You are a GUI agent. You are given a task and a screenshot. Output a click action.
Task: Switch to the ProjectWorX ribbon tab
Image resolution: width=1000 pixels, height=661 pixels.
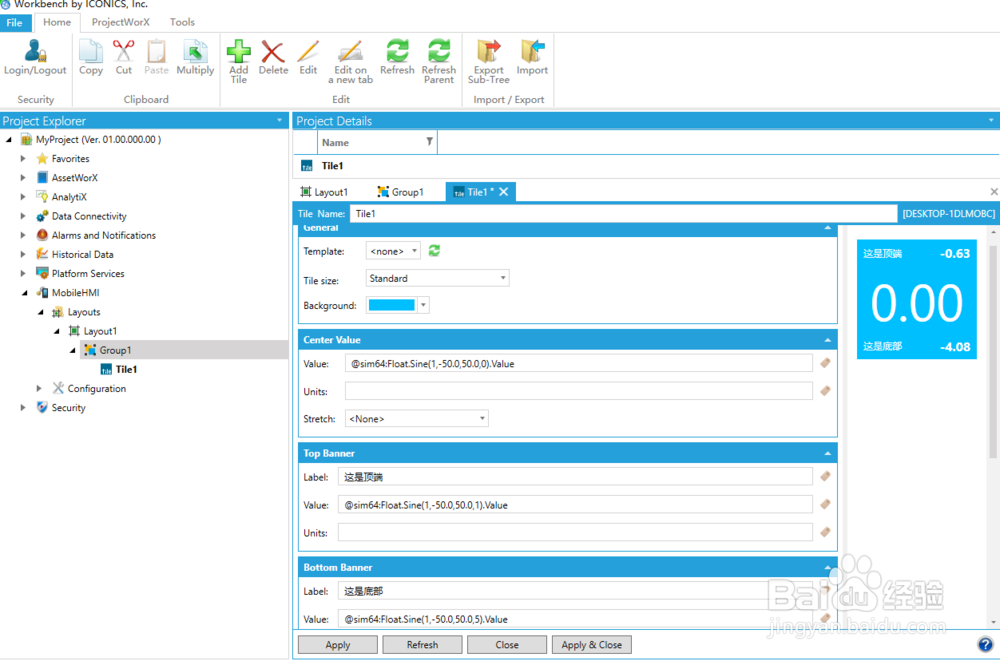click(121, 22)
